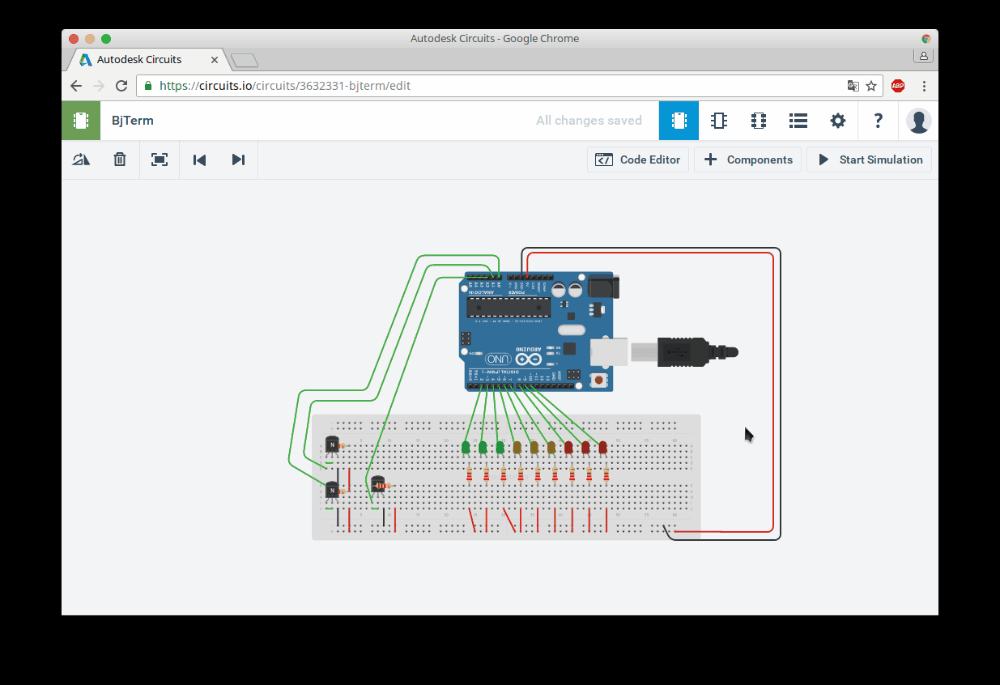Open the Adblock extension icon
The height and width of the screenshot is (685, 1000).
coord(898,85)
